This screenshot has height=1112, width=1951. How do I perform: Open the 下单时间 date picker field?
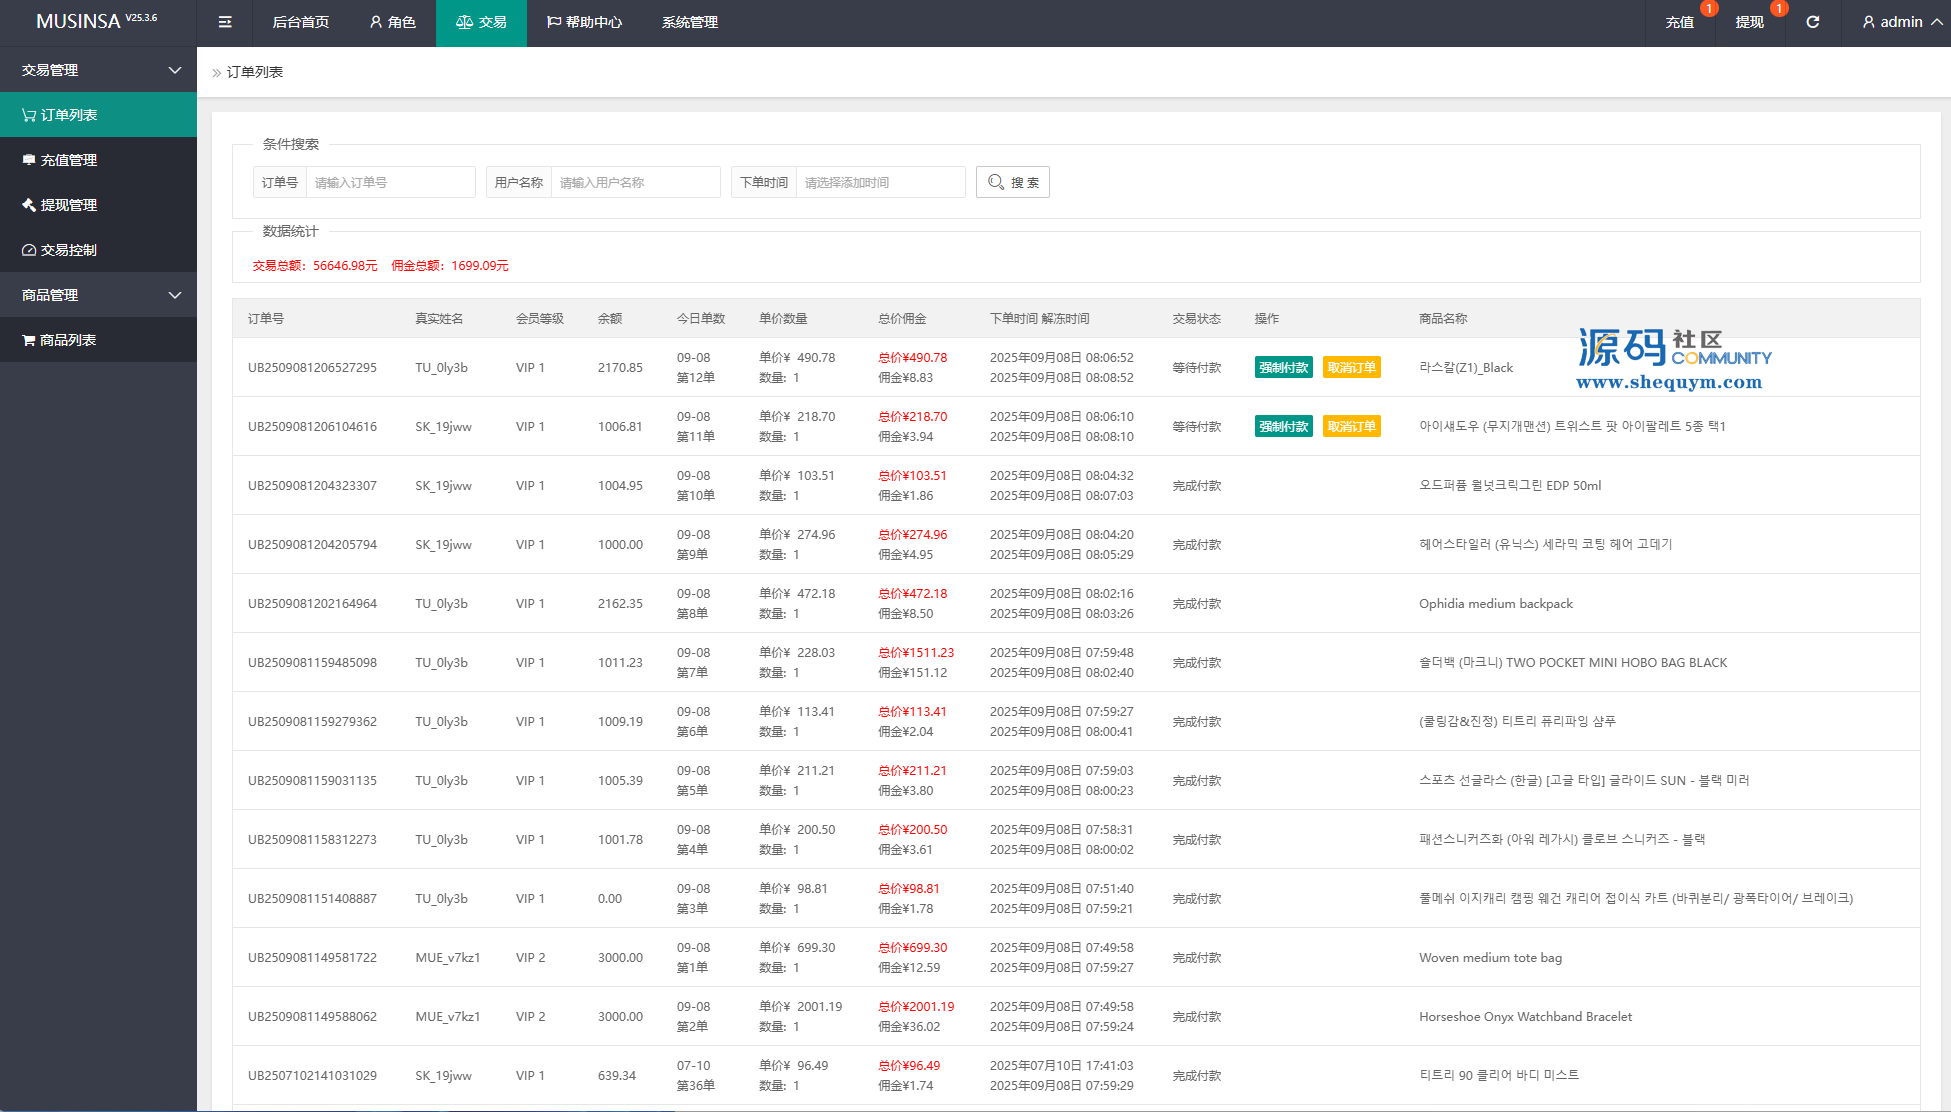pyautogui.click(x=879, y=182)
